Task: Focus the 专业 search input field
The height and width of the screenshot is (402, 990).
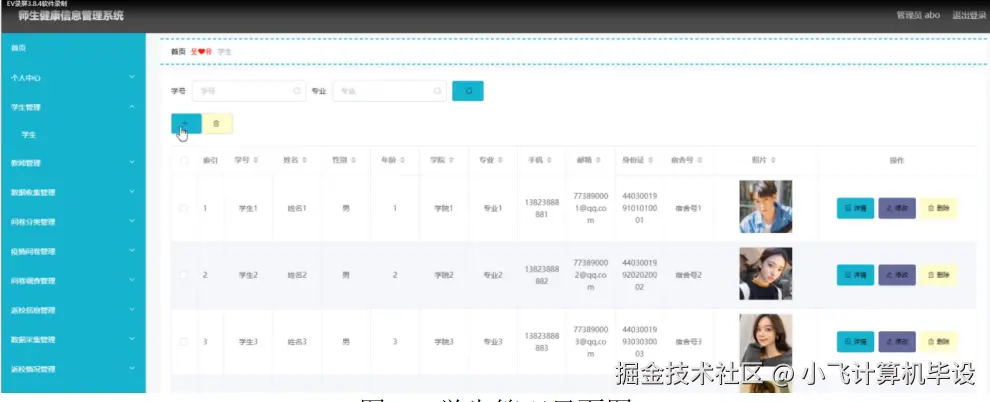Action: click(x=389, y=91)
